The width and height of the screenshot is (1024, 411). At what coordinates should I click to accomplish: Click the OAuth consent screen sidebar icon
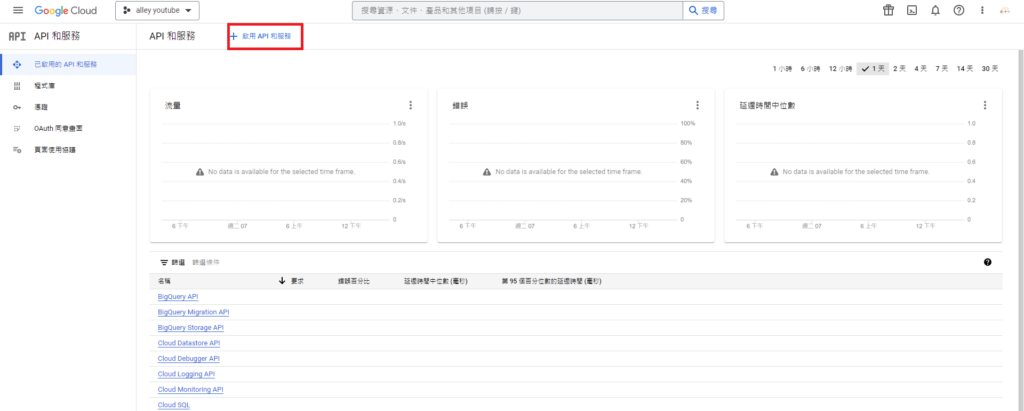(x=17, y=128)
